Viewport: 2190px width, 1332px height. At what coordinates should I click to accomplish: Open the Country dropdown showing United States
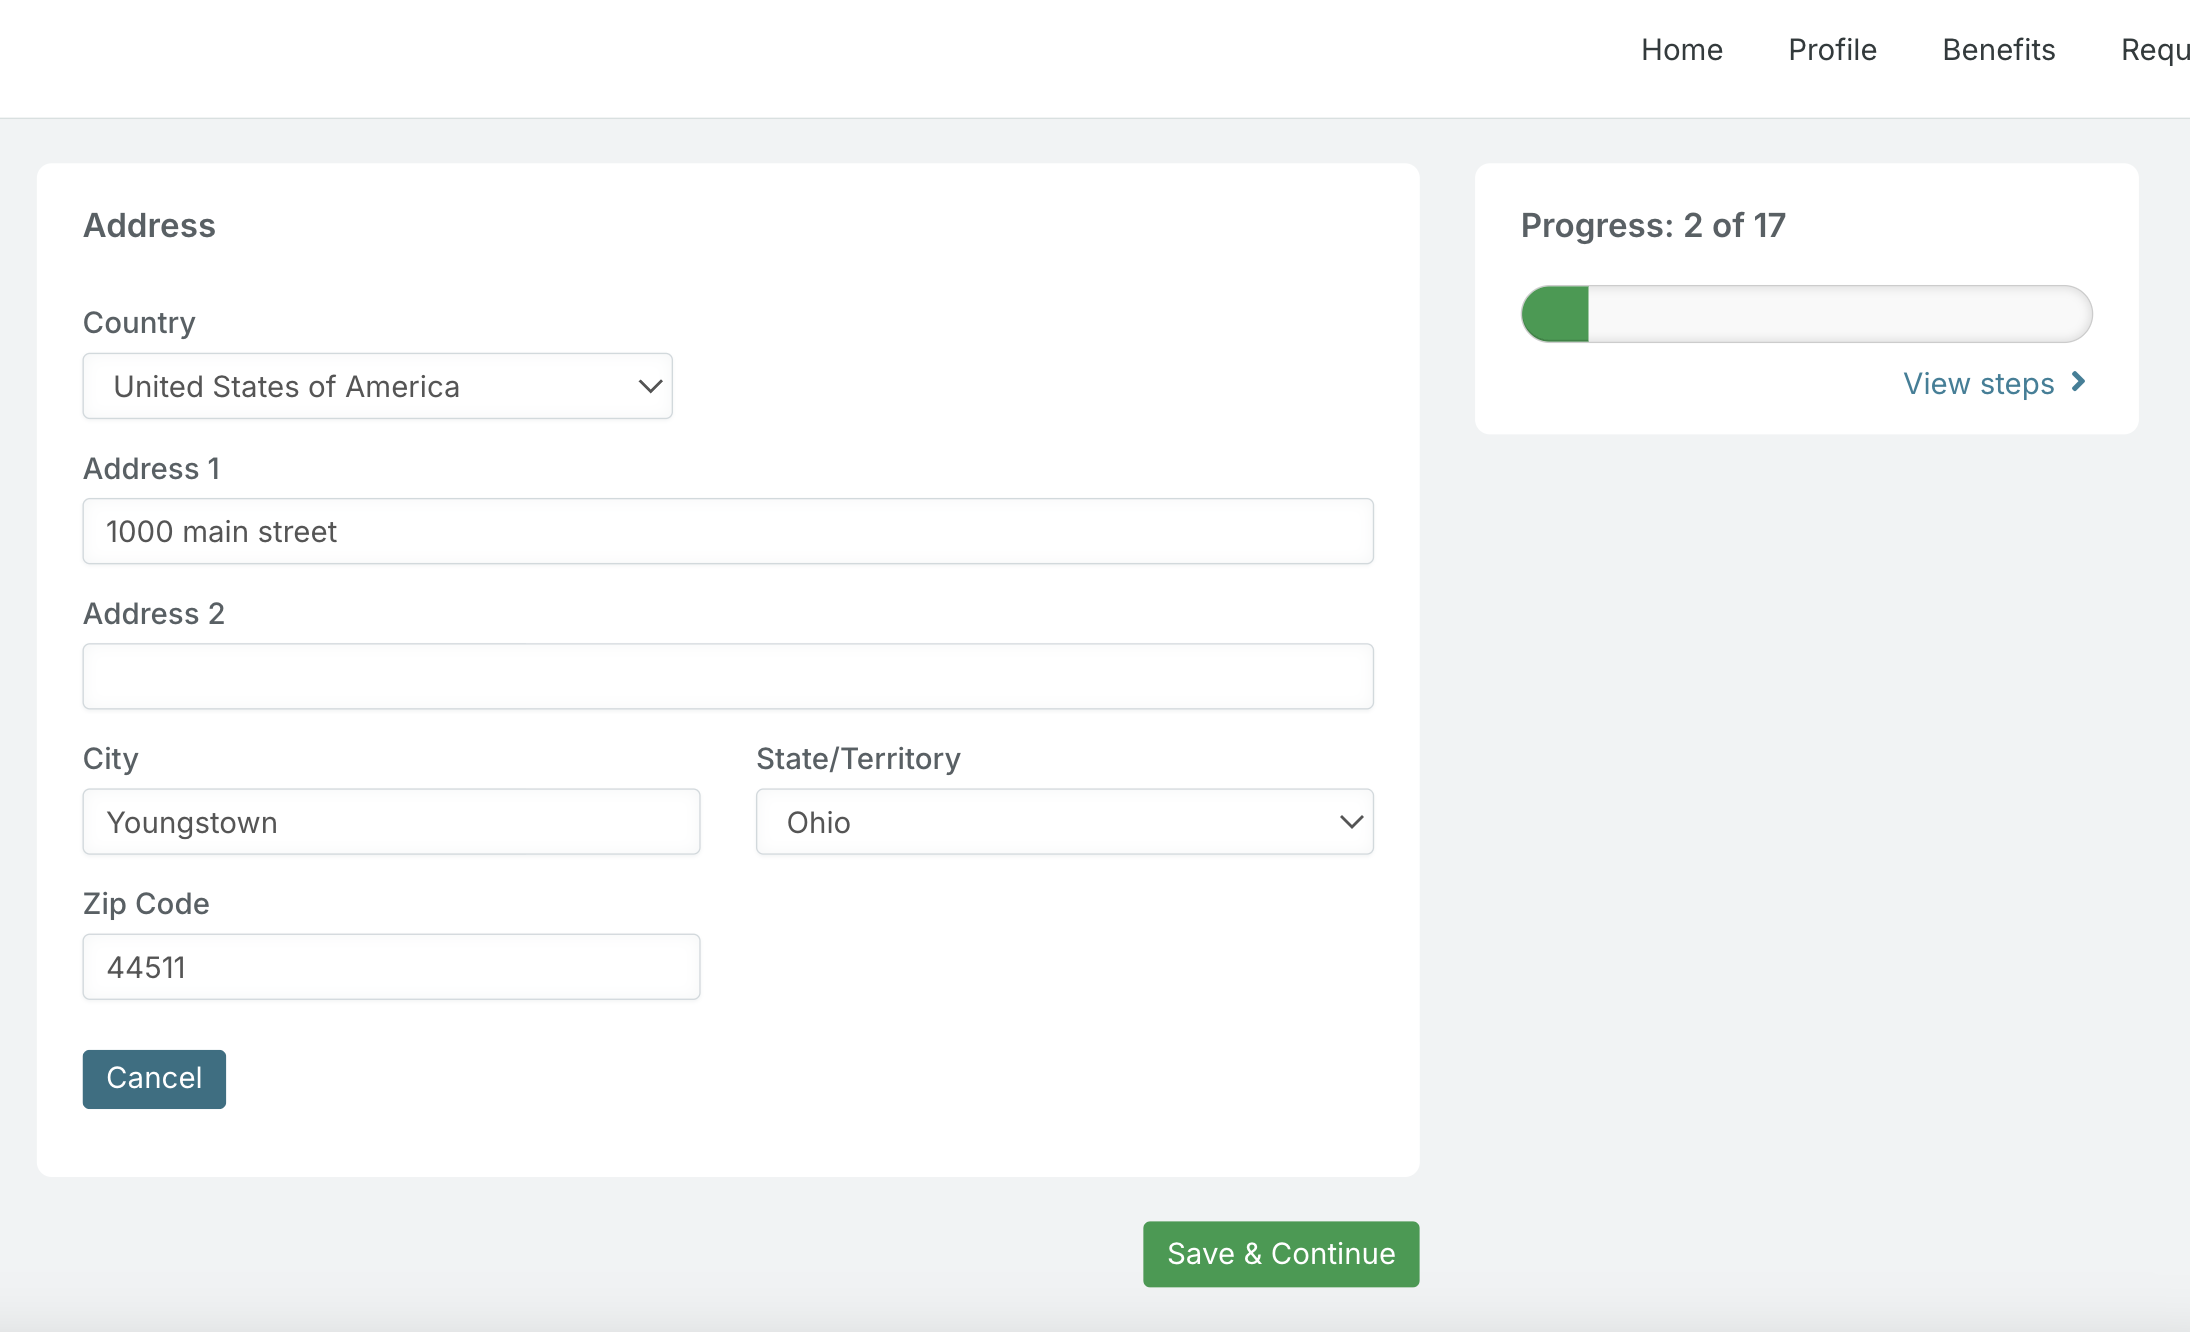point(377,386)
